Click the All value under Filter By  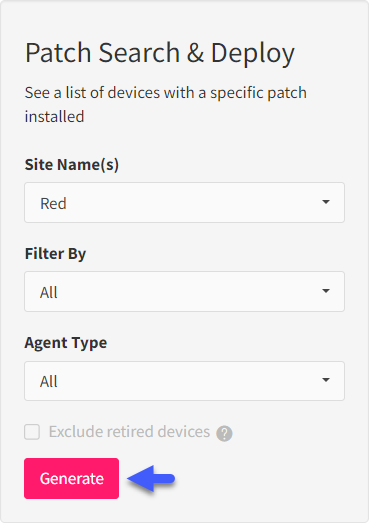tap(49, 293)
